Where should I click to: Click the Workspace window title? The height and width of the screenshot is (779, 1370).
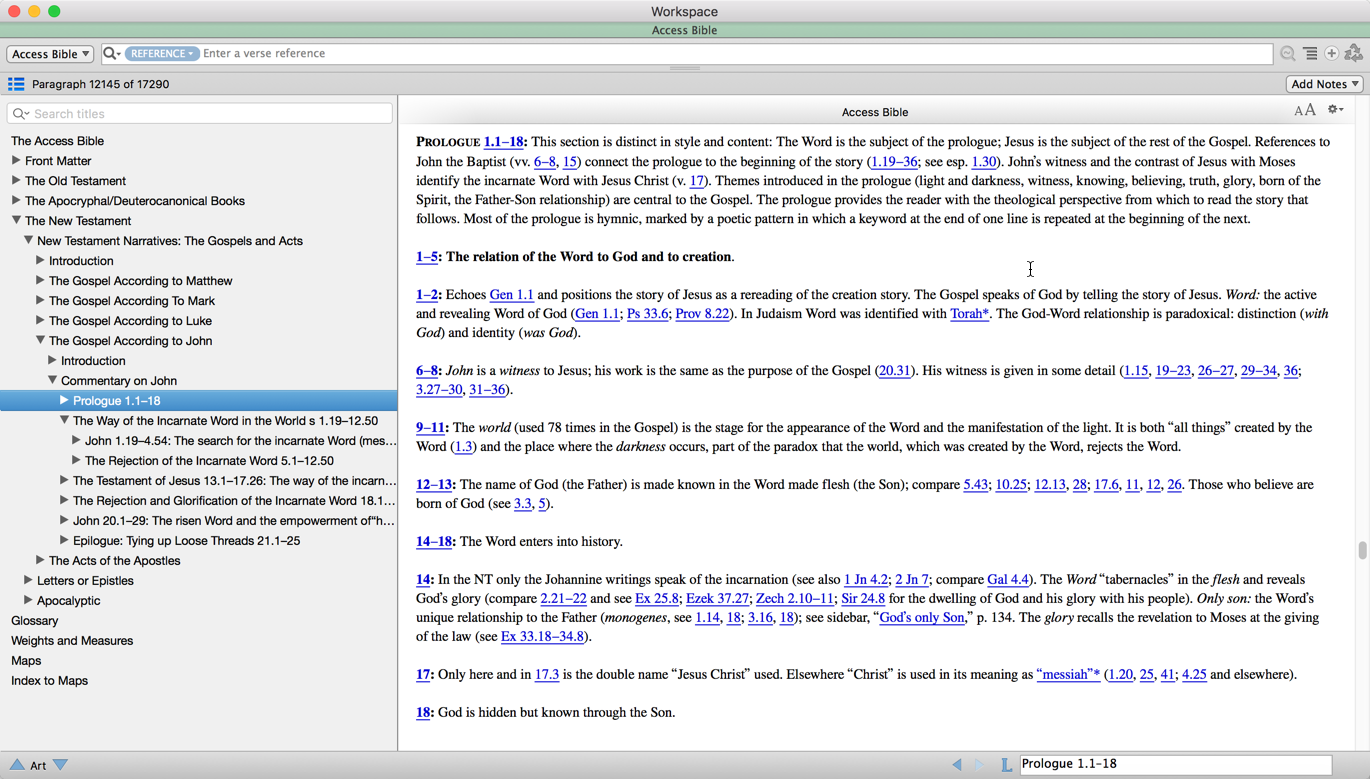coord(684,12)
